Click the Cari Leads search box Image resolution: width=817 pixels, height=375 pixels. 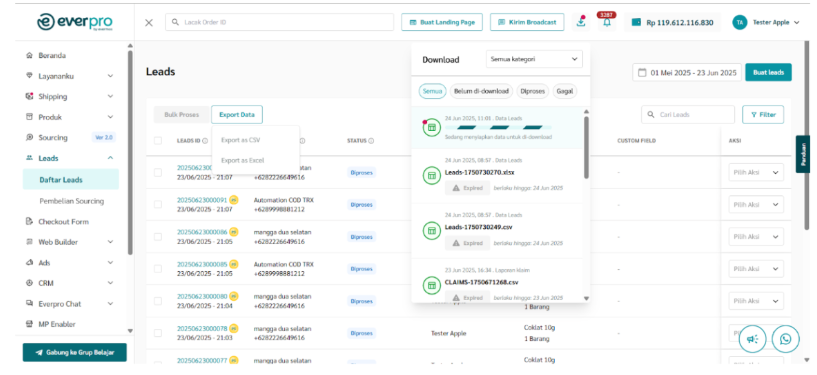pos(688,115)
